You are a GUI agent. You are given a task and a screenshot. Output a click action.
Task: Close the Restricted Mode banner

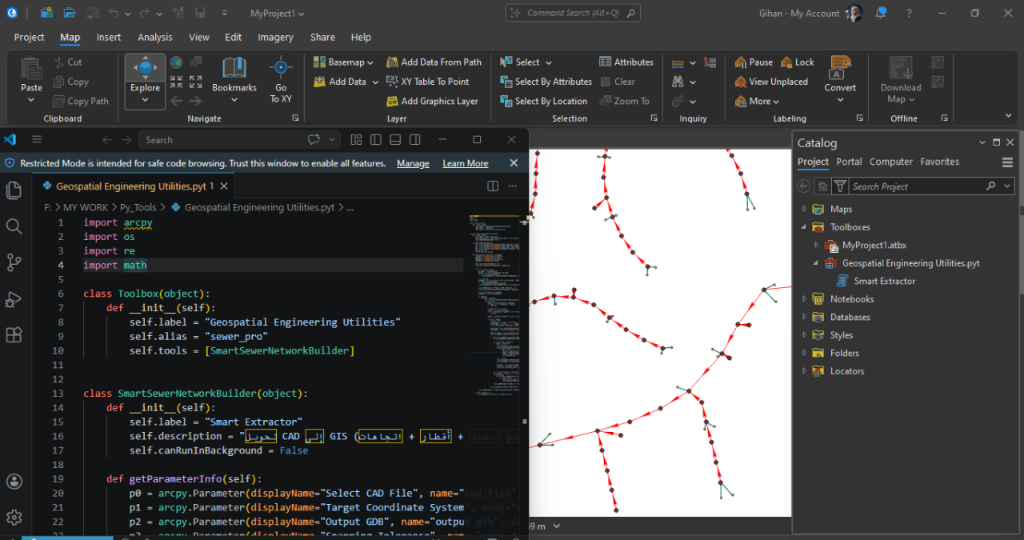pyautogui.click(x=513, y=163)
